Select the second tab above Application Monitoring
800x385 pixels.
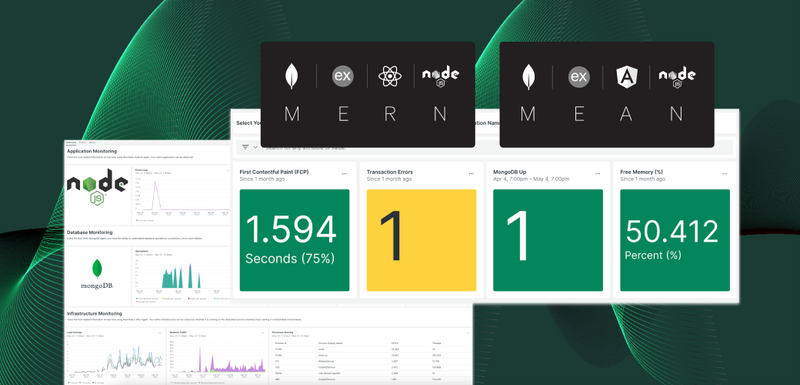click(x=83, y=142)
